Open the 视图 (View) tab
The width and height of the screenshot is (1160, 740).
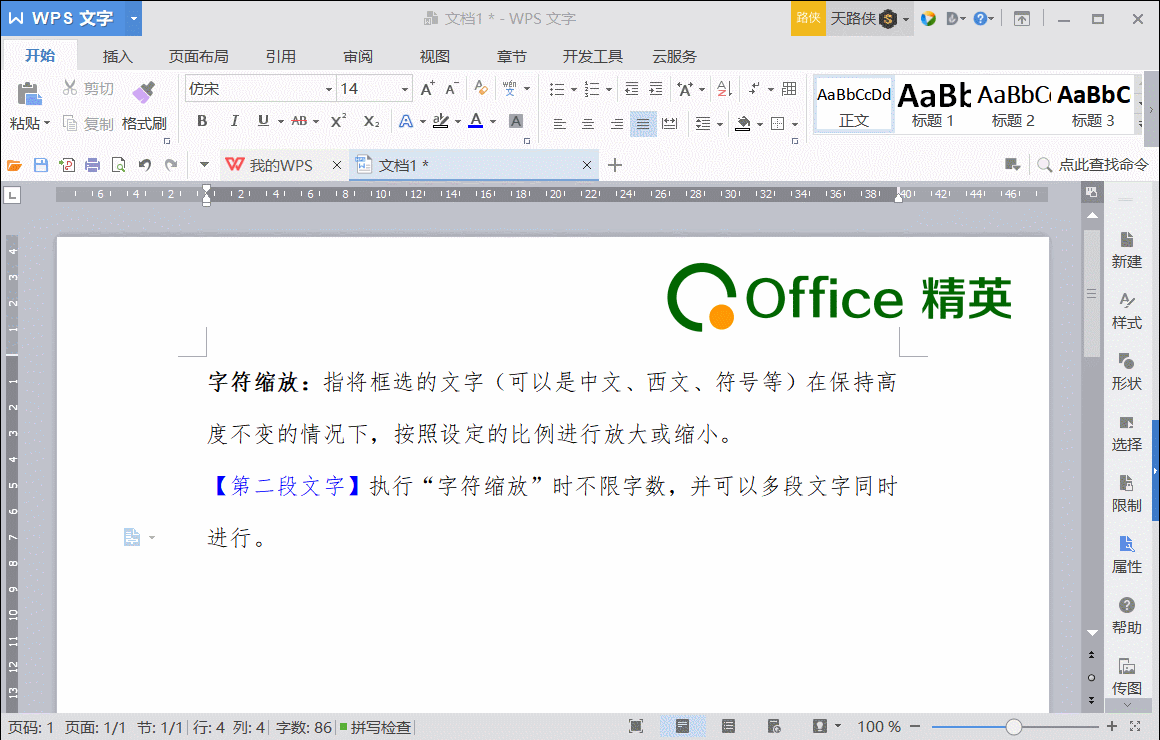click(x=435, y=56)
